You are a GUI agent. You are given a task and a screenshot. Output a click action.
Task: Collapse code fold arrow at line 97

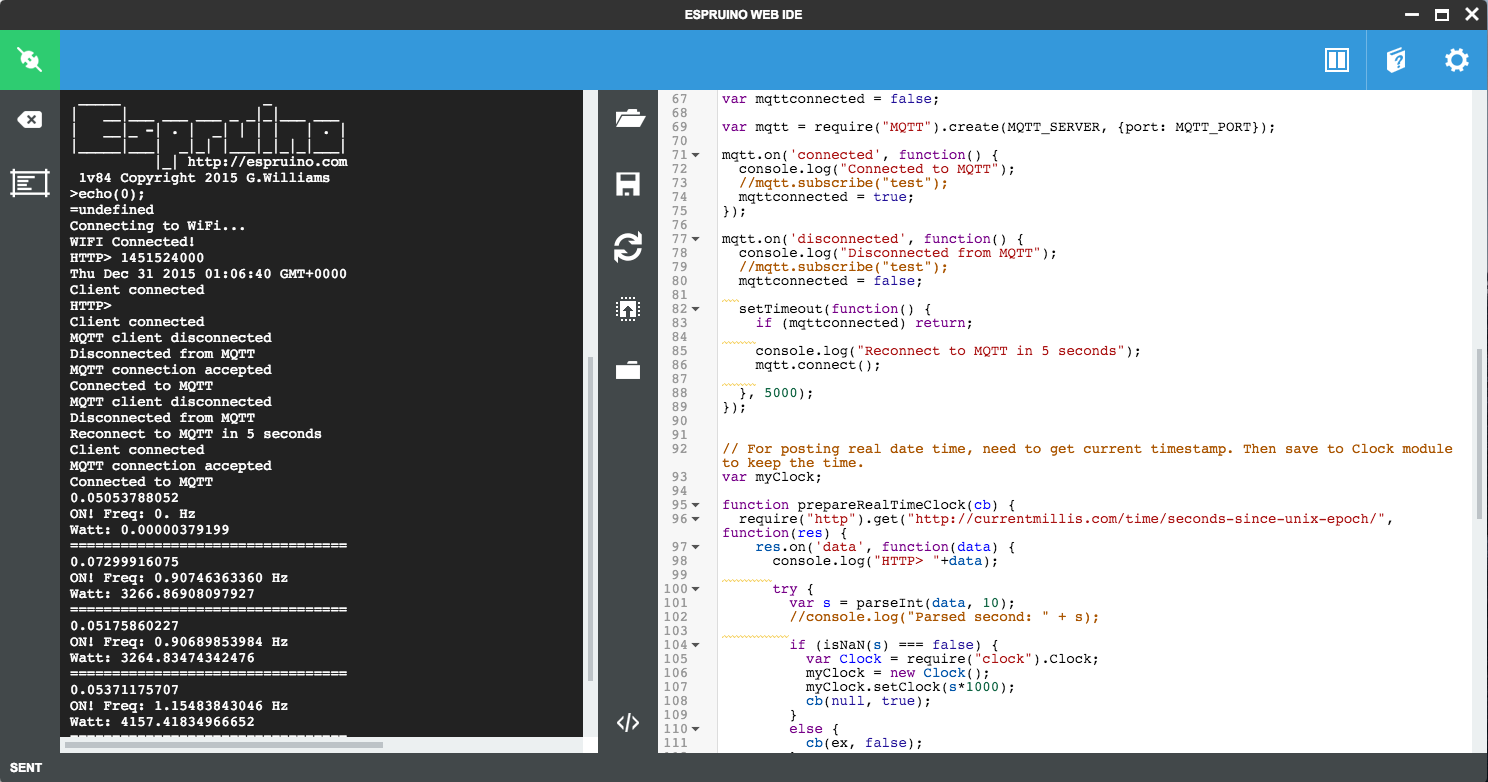point(697,547)
